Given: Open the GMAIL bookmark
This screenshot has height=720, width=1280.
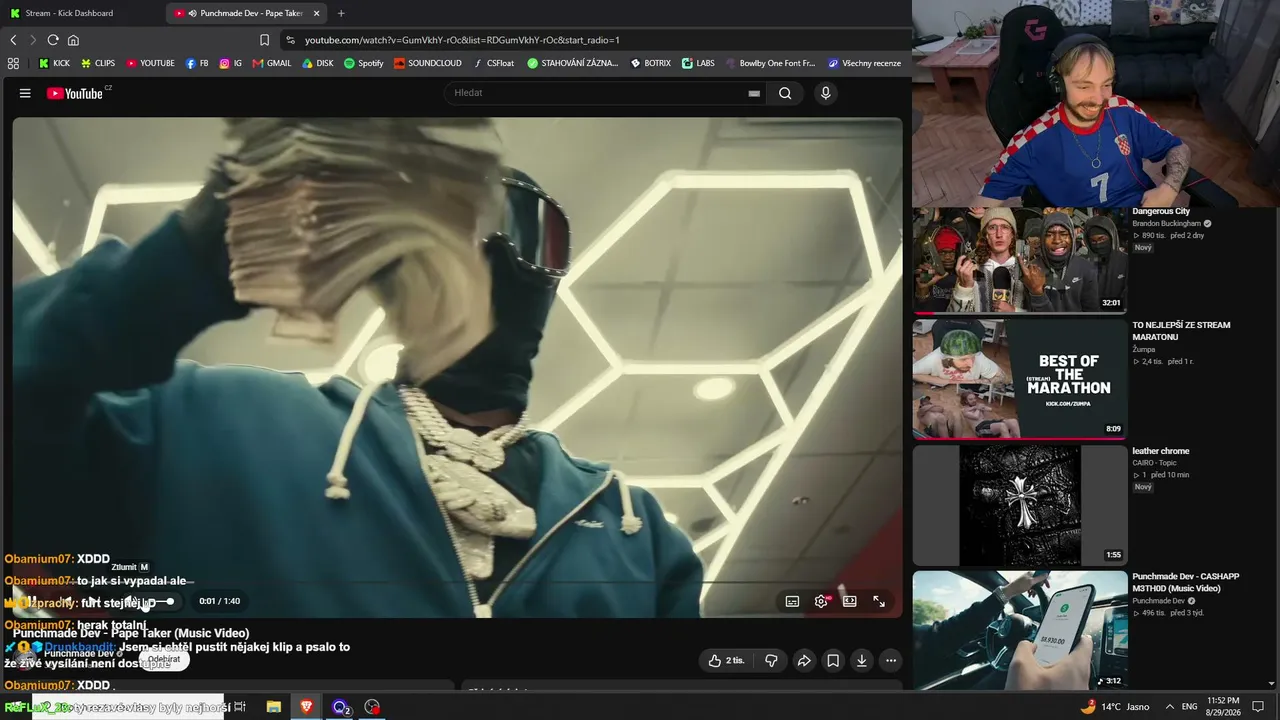Looking at the screenshot, I should tap(272, 63).
